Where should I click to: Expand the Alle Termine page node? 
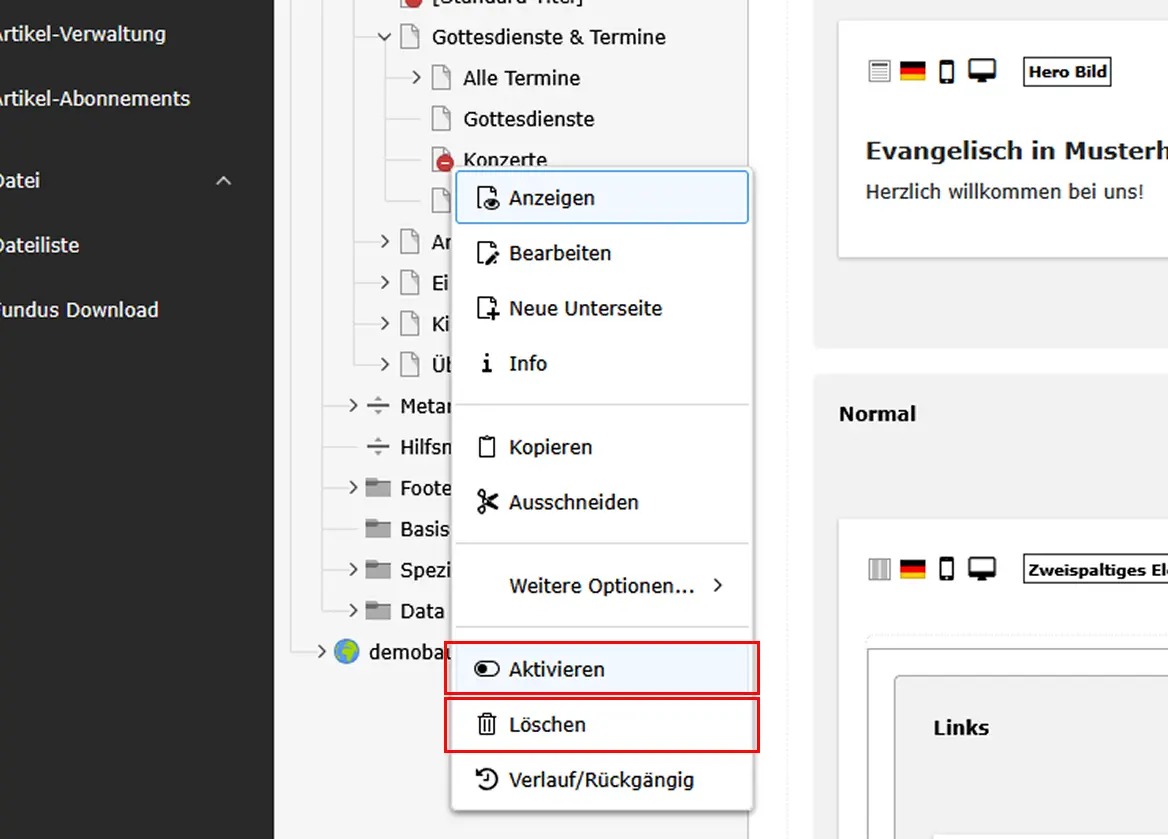pos(416,78)
